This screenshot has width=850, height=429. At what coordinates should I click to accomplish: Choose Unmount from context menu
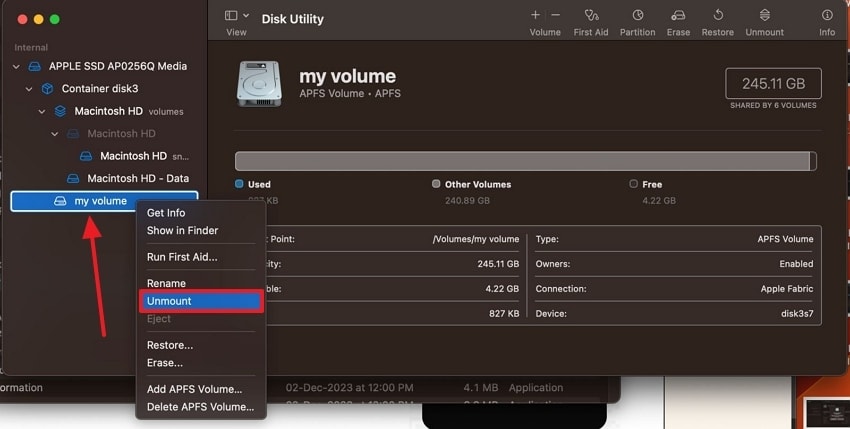[x=201, y=301]
